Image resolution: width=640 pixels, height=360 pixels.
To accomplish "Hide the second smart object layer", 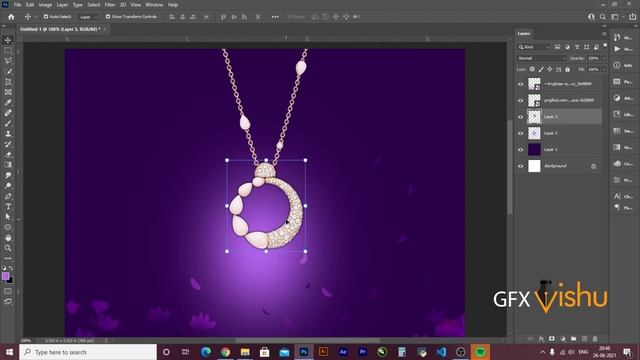I will tap(520, 100).
